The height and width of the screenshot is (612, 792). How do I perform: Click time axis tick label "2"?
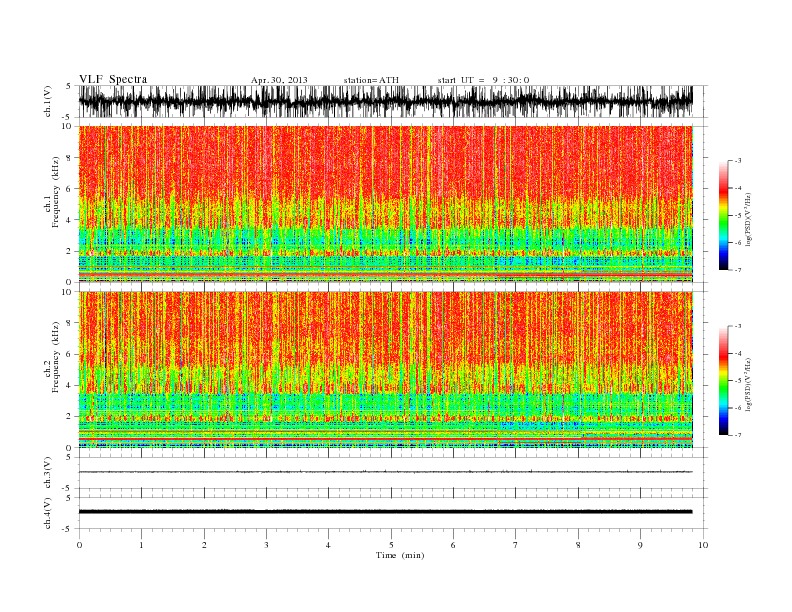point(204,545)
